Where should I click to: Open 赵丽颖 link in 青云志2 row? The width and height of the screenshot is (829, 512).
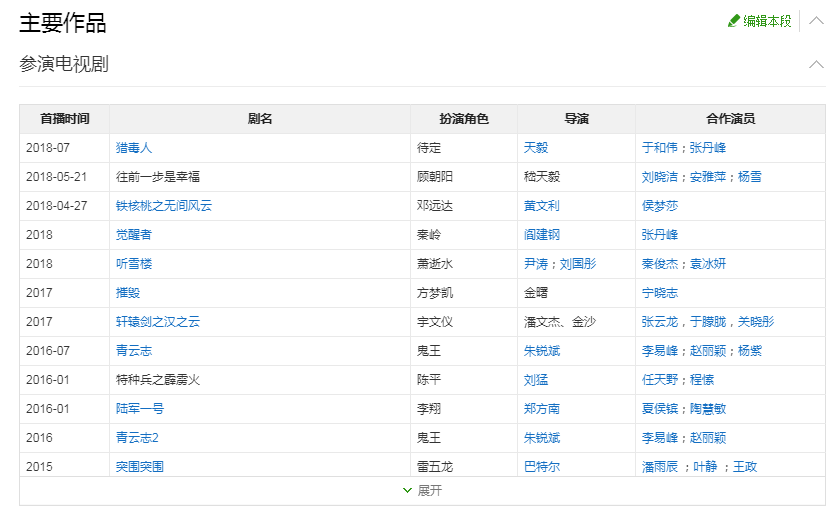coord(707,438)
